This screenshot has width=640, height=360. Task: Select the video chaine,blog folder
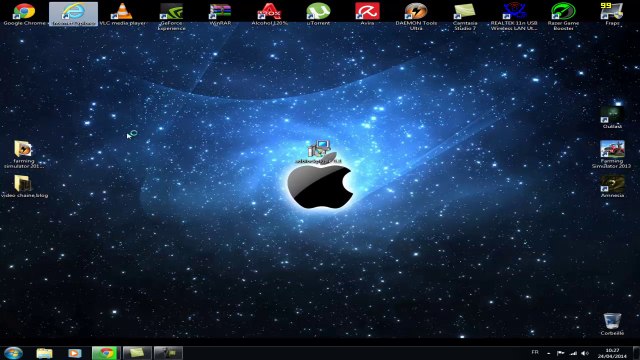click(x=24, y=187)
